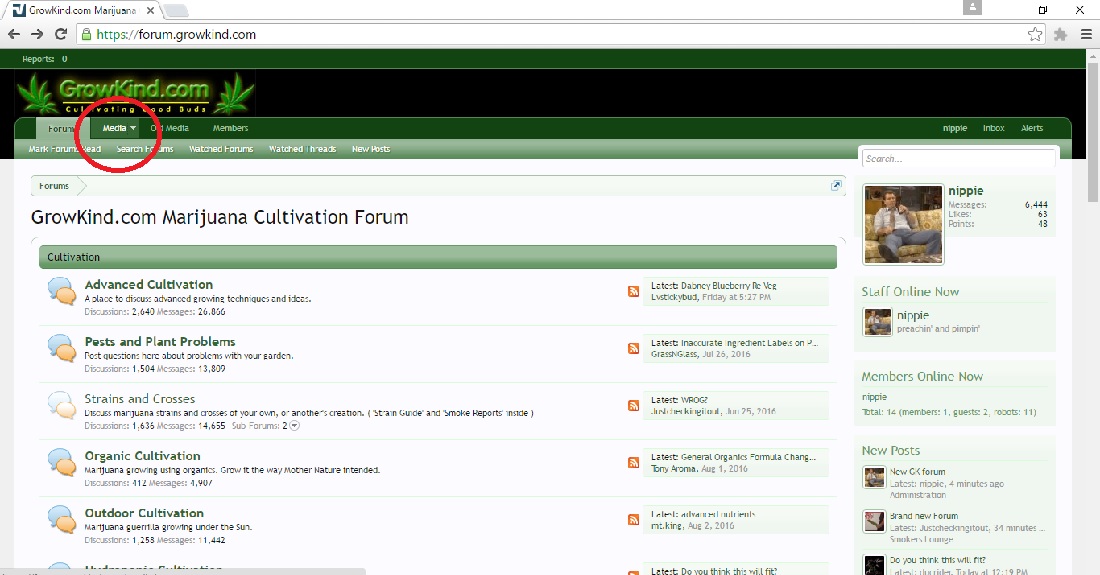Open latest thread General Organics Formula Change
Image resolution: width=1100 pixels, height=575 pixels.
click(x=748, y=456)
